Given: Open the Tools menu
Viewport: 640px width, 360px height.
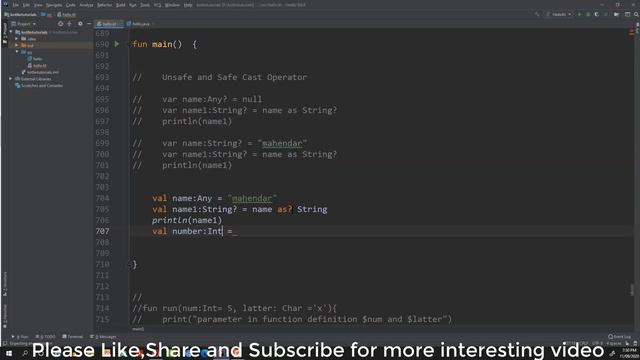Looking at the screenshot, I should pyautogui.click(x=145, y=5).
